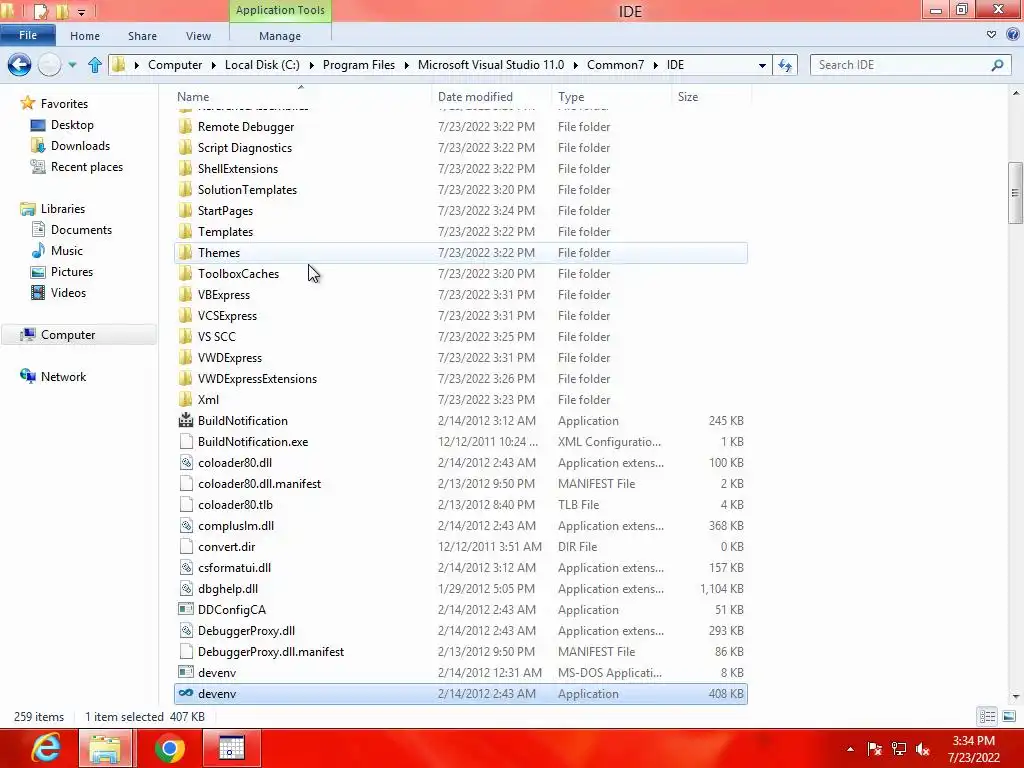Screen dimensions: 1024x768
Task: Click the dbghelp.dll file icon
Action: click(x=186, y=588)
